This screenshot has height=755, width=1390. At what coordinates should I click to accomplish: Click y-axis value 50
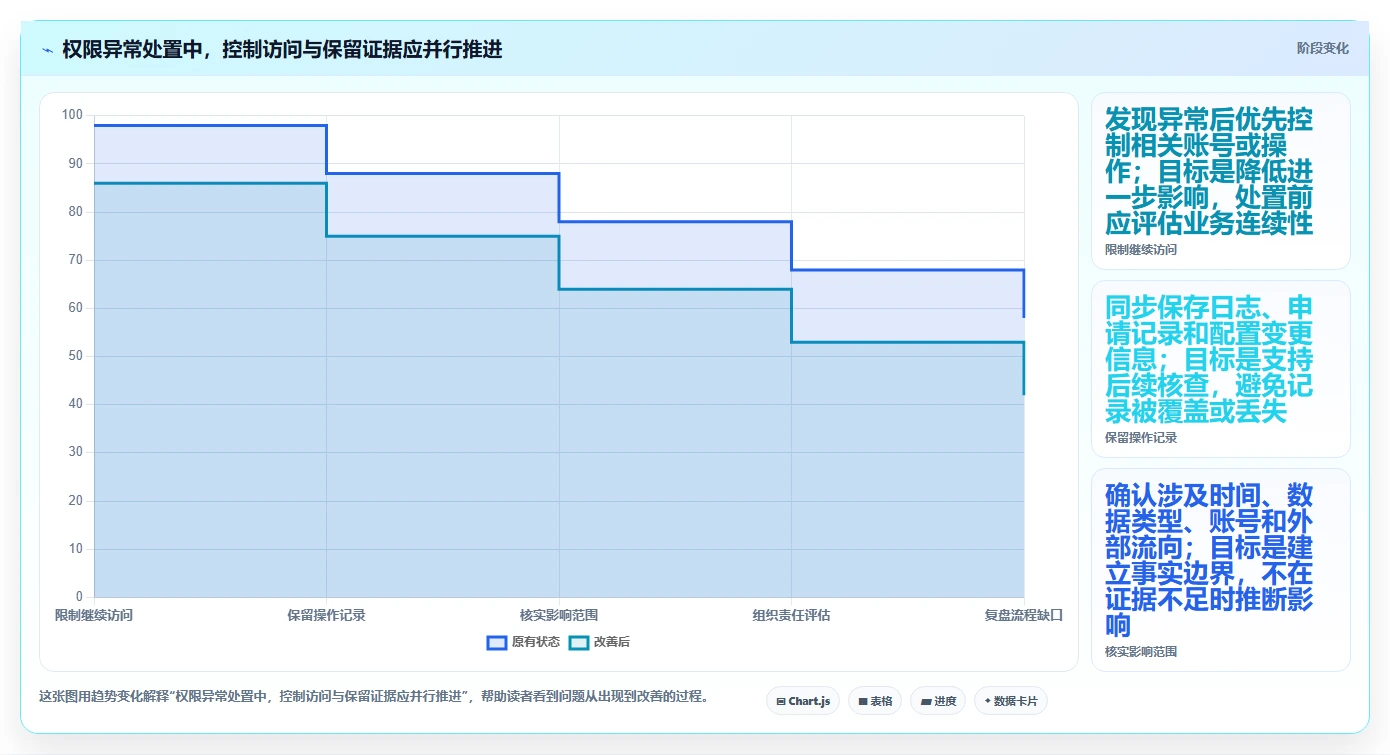point(76,356)
